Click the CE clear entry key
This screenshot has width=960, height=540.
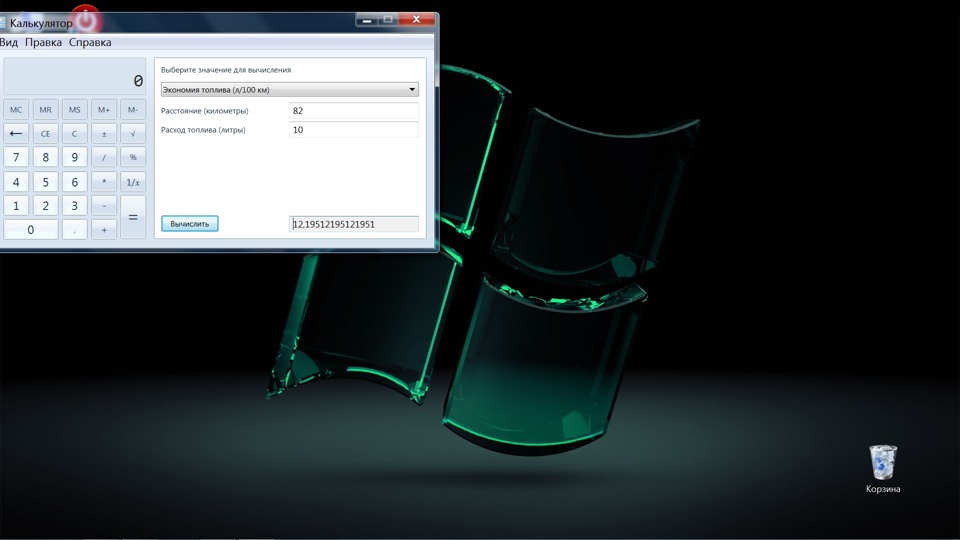point(45,133)
